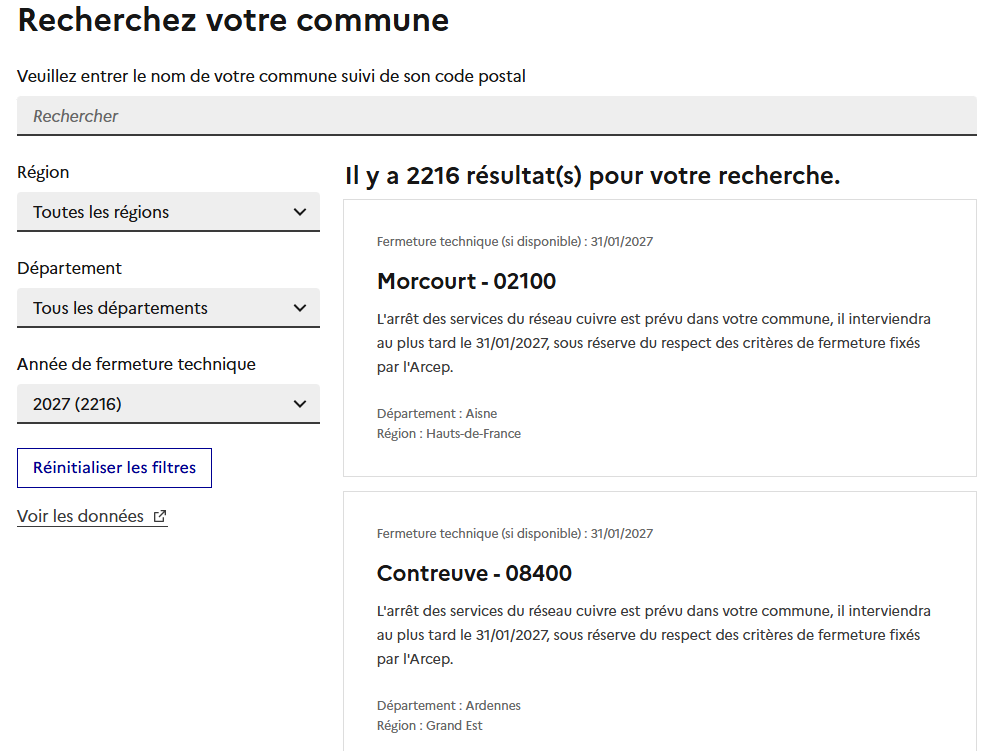The height and width of the screenshot is (751, 997).
Task: Open the Morcourt - 02100 result title
Action: (x=466, y=281)
